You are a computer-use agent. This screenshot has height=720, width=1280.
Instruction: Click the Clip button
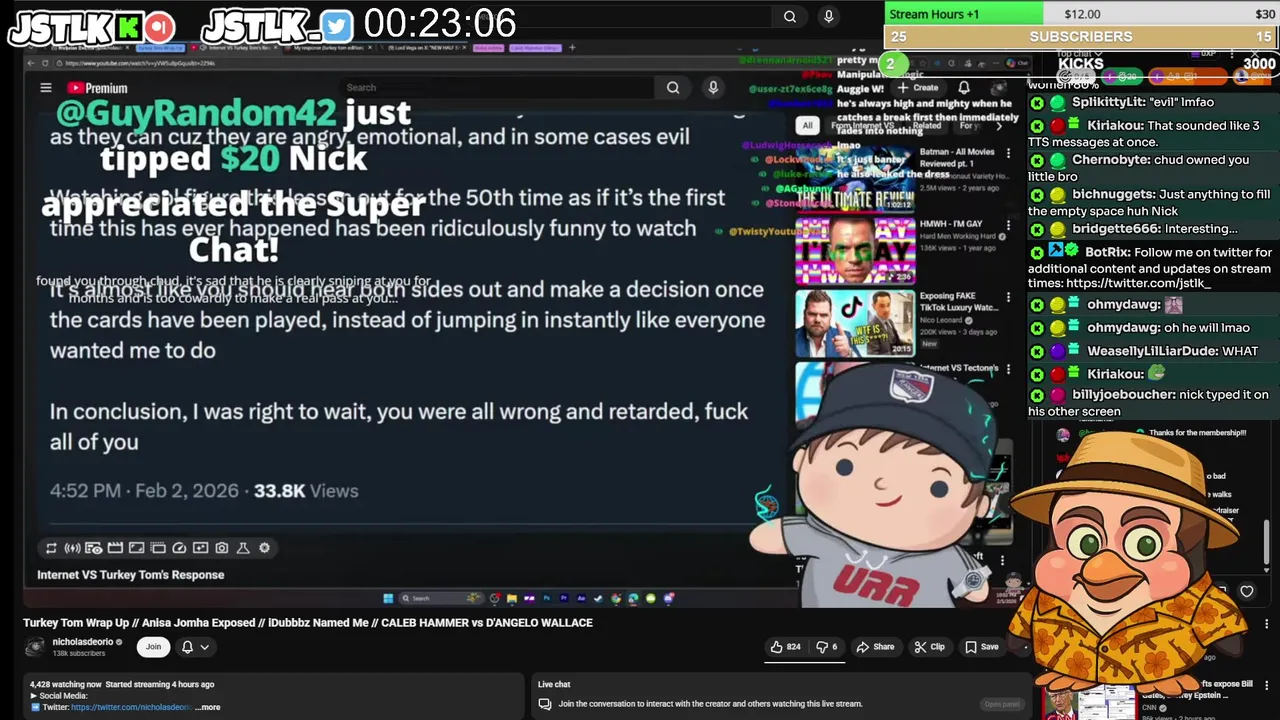930,647
